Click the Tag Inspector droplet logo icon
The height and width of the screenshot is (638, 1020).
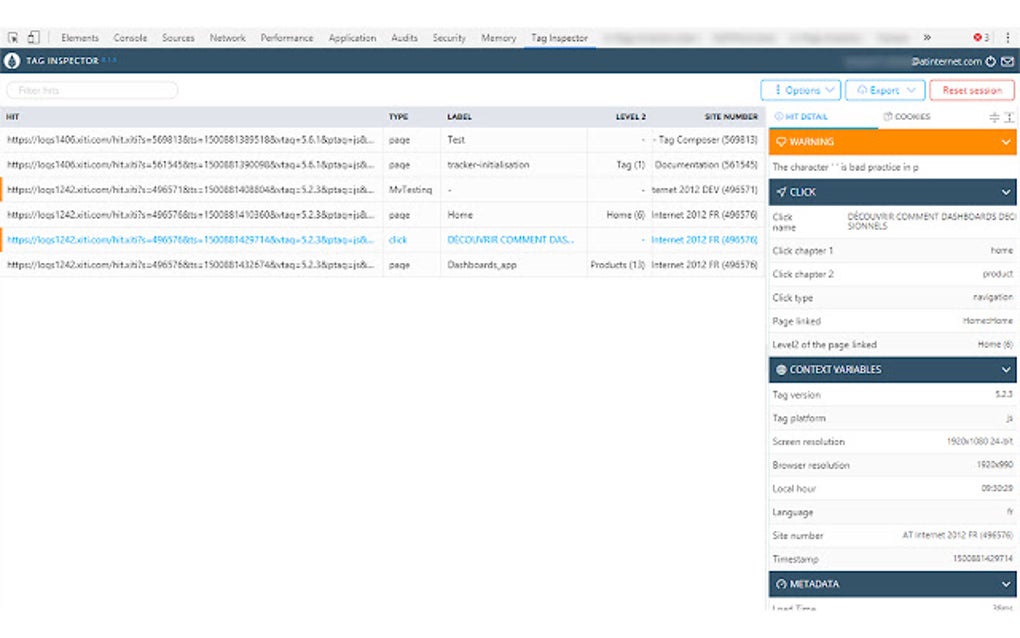[x=12, y=60]
